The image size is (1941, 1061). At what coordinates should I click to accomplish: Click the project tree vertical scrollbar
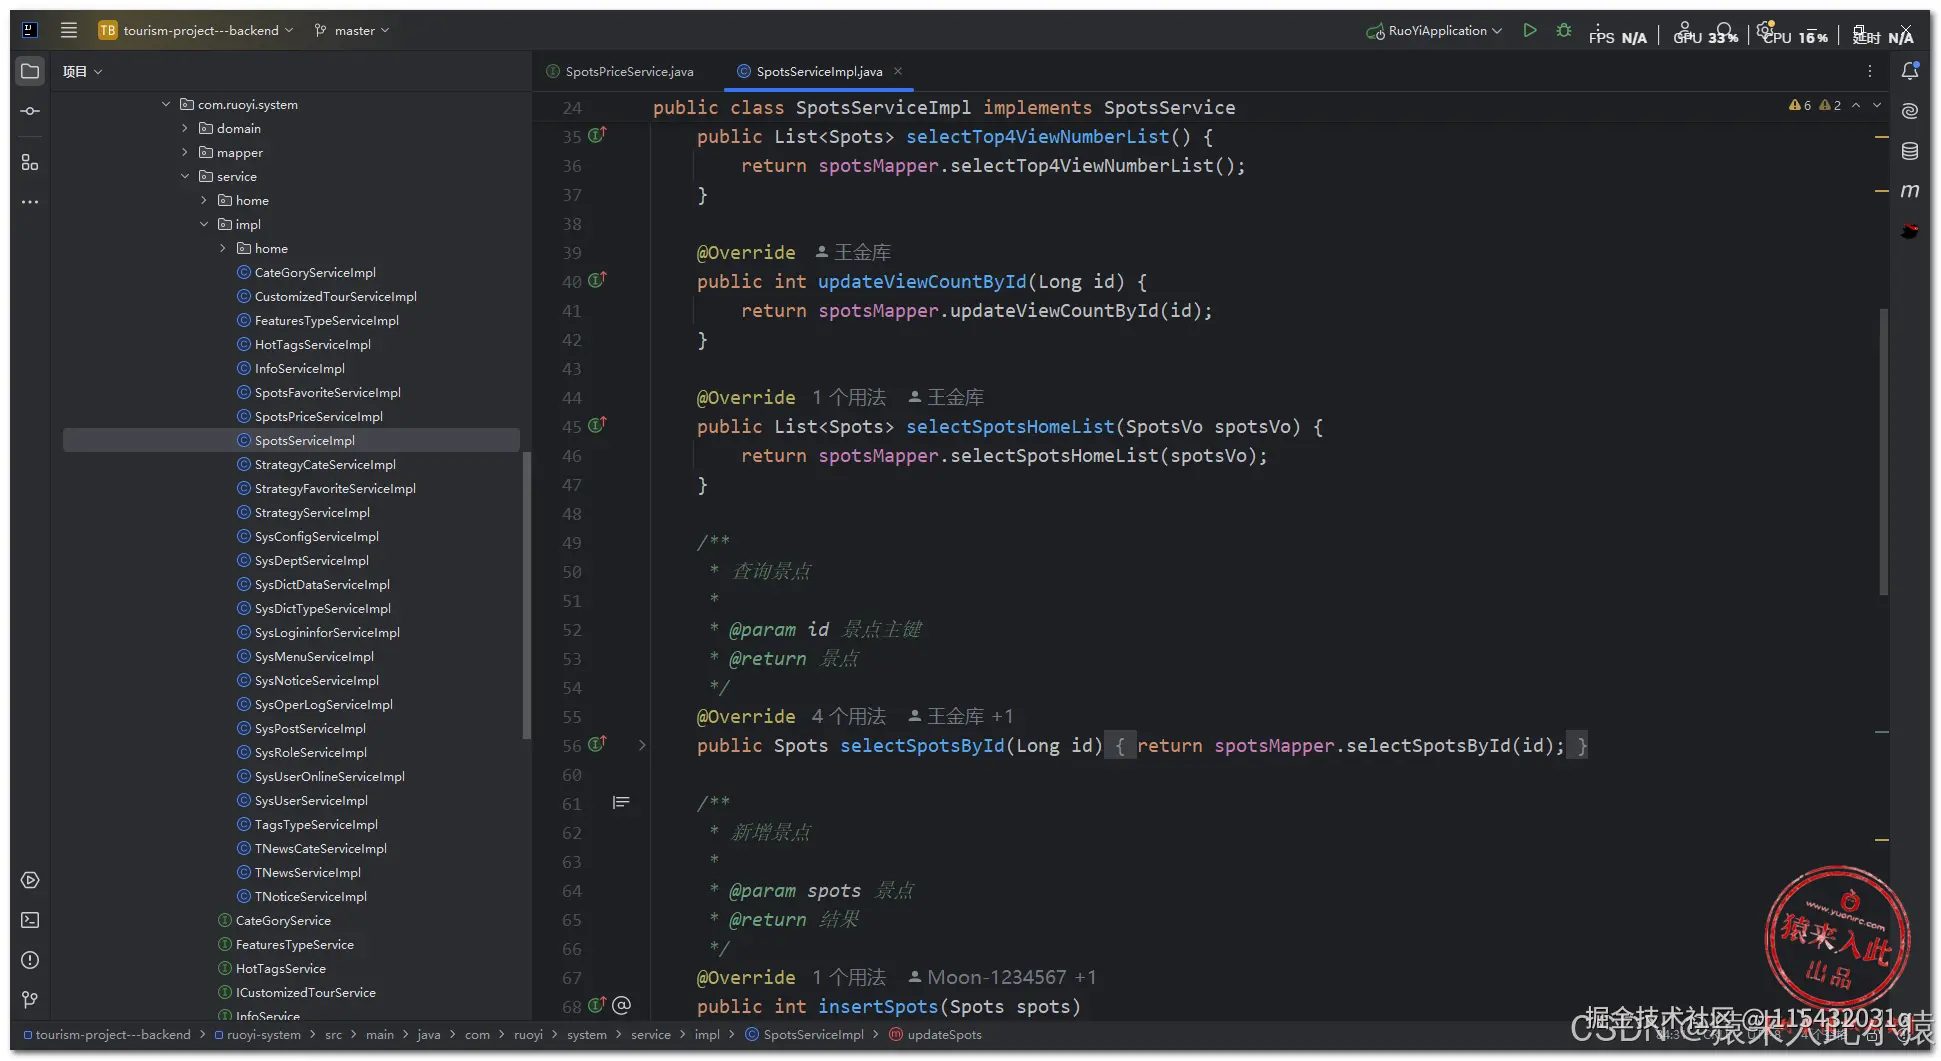pyautogui.click(x=526, y=596)
